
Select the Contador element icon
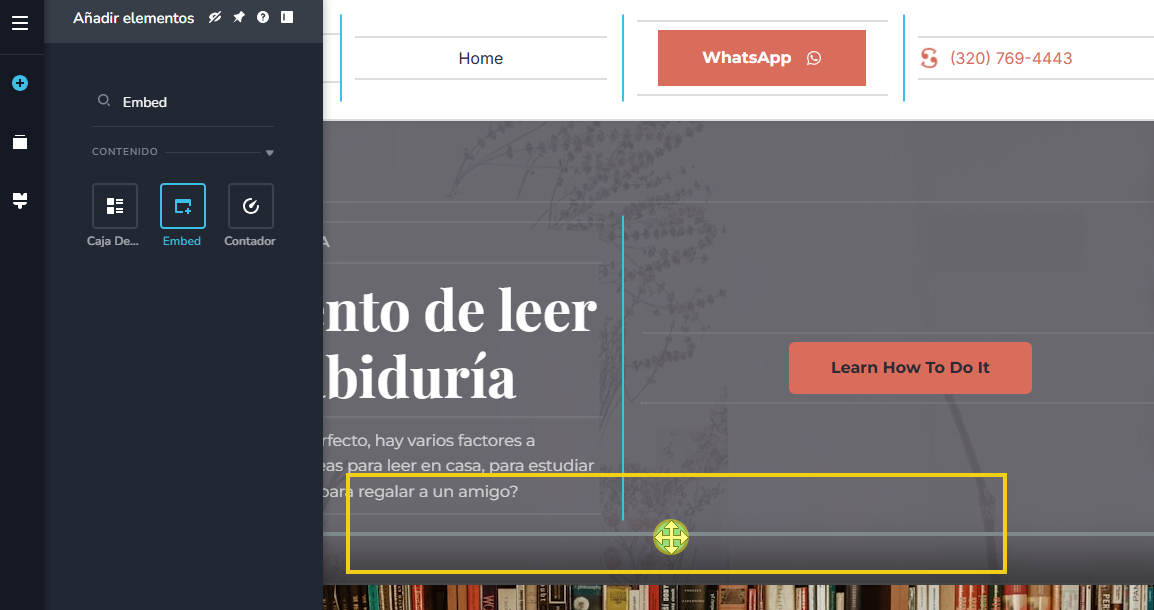click(x=249, y=206)
